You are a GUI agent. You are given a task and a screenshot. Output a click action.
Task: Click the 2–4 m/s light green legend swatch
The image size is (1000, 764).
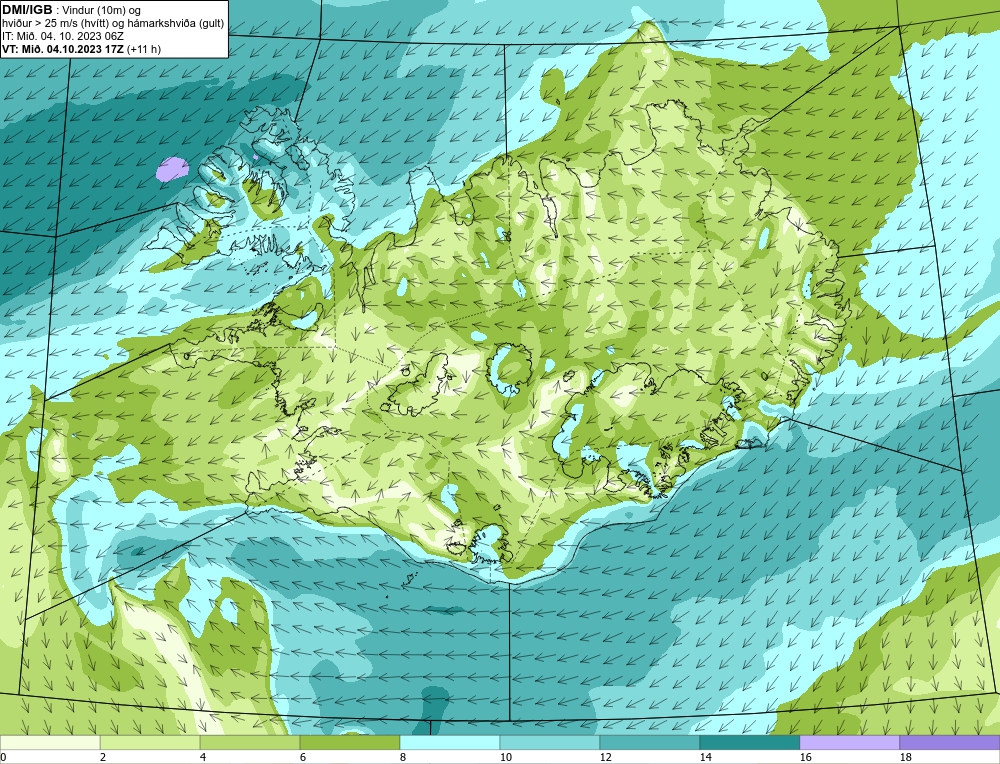tap(150, 742)
